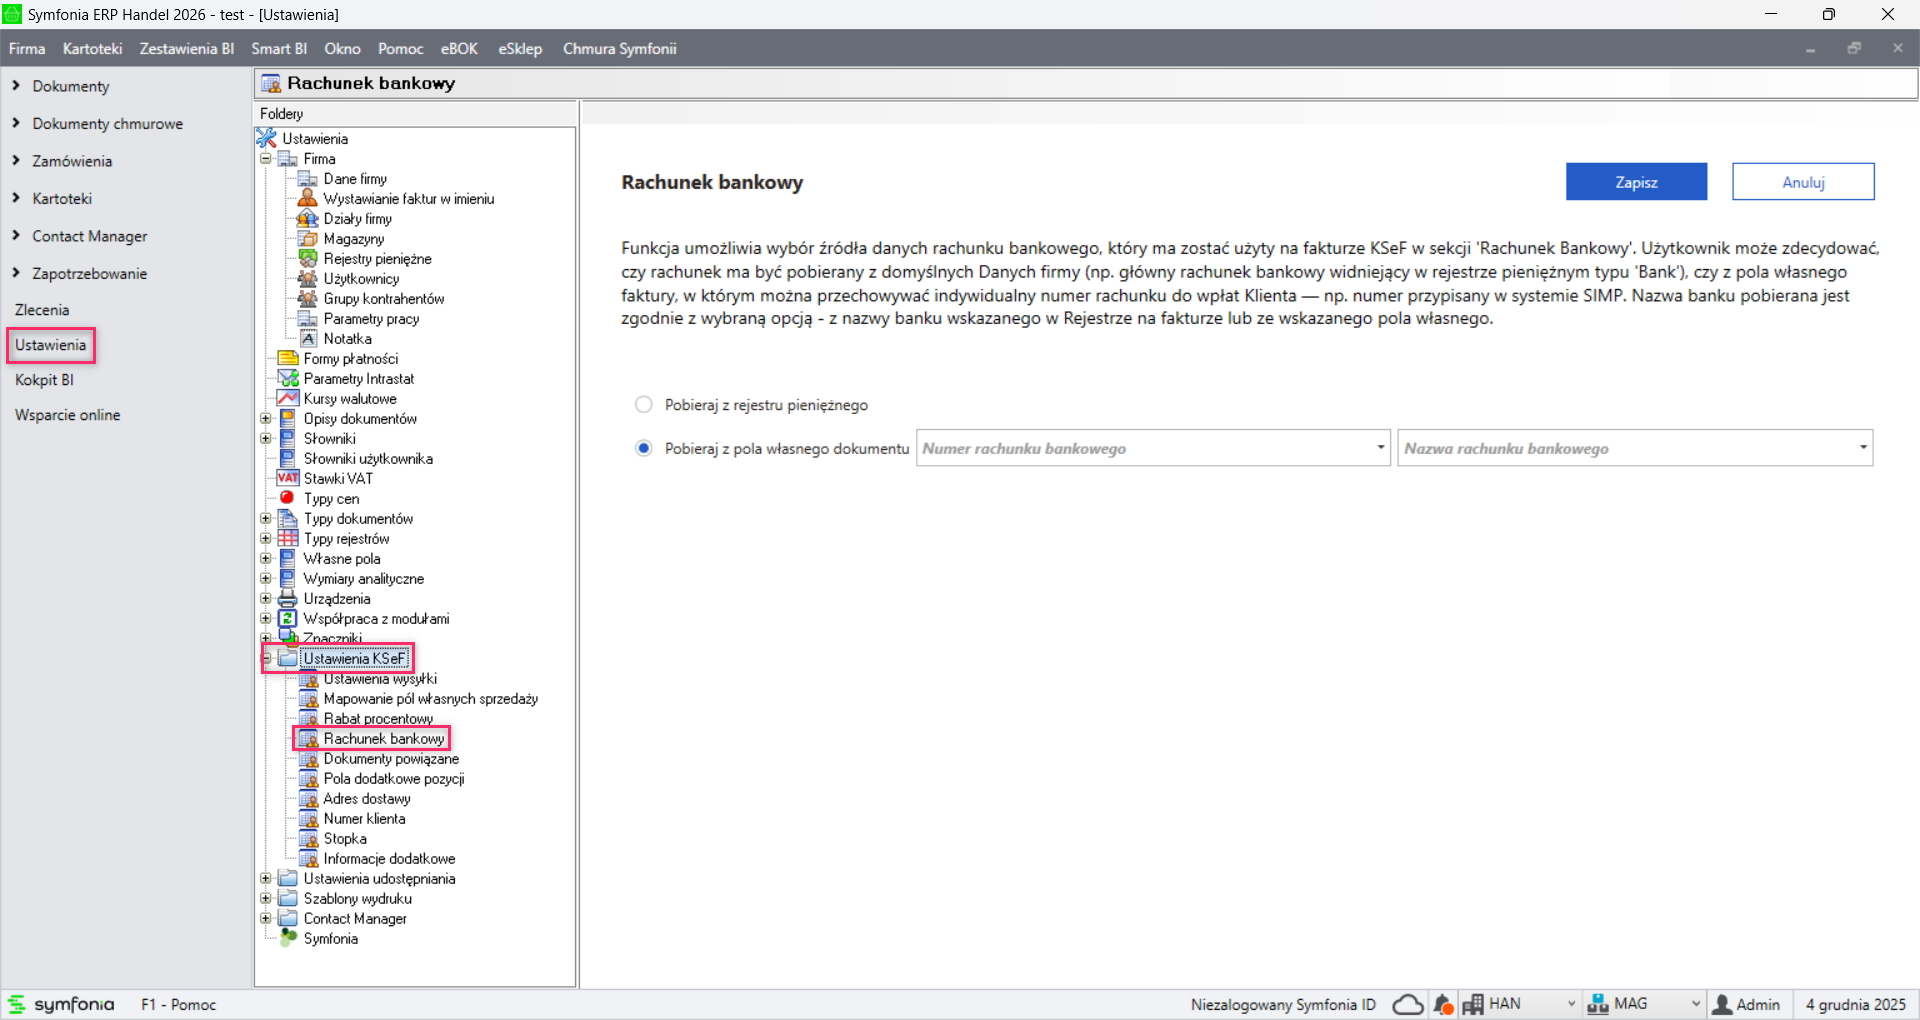Image resolution: width=1920 pixels, height=1020 pixels.
Task: Click the notification bell icon in status bar
Action: pos(1443,1004)
